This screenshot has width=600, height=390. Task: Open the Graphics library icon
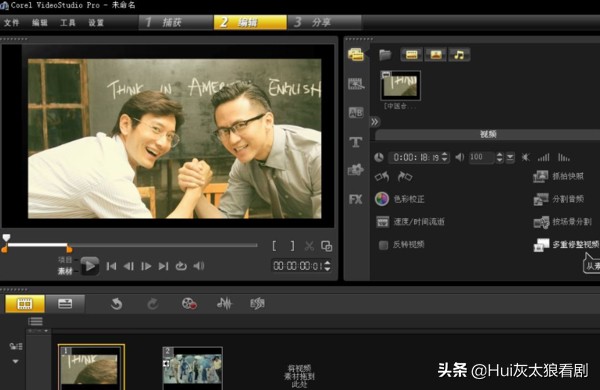[355, 170]
